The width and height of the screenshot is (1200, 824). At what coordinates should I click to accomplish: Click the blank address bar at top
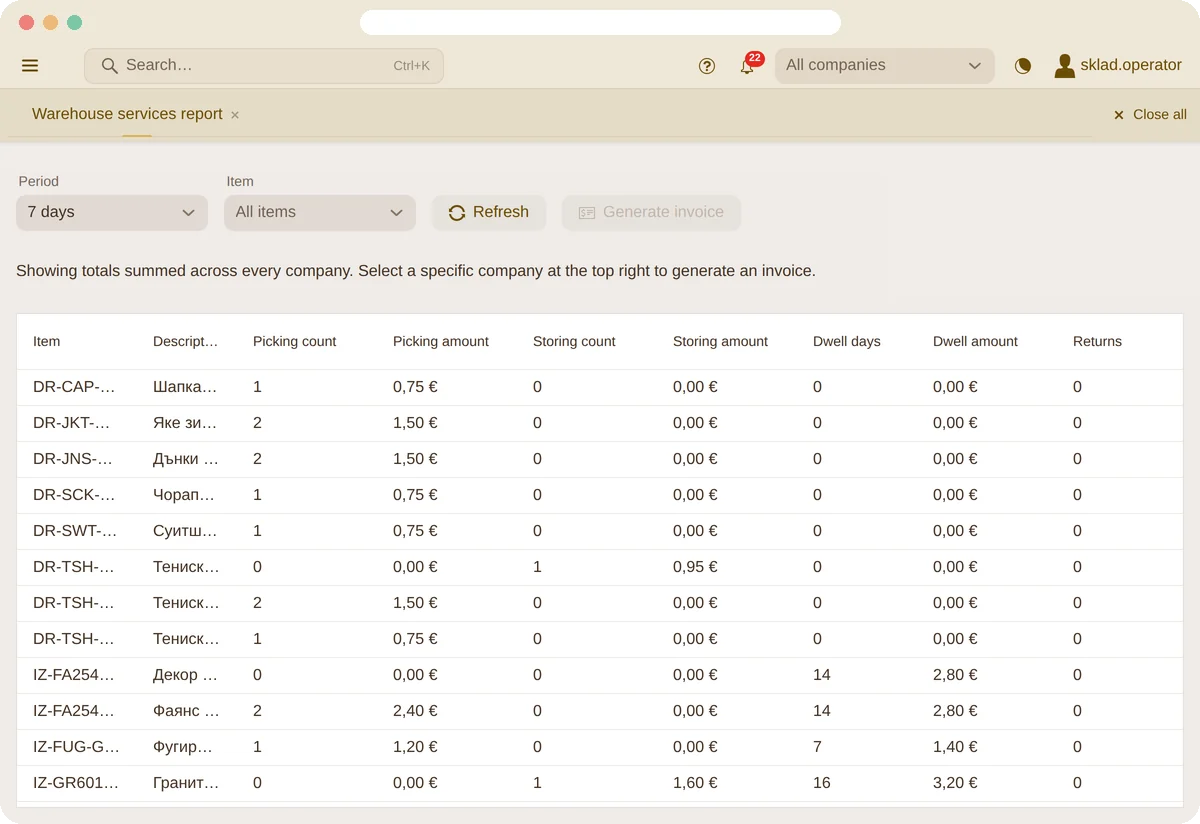pos(600,22)
